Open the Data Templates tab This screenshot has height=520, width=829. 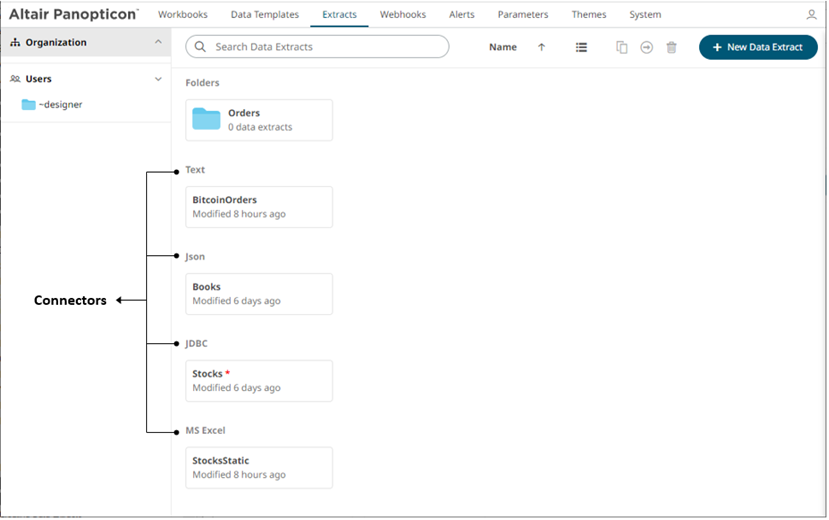(265, 14)
